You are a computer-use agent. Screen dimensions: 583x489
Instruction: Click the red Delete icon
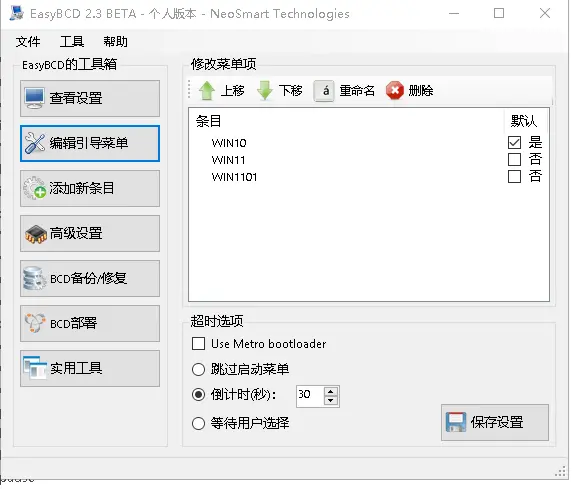point(395,91)
